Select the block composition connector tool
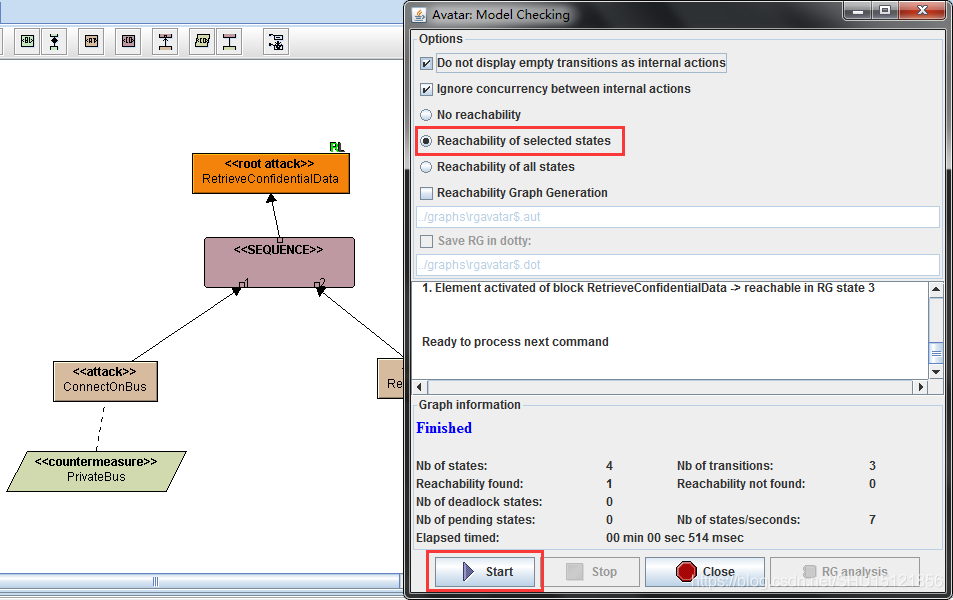This screenshot has height=600, width=953. click(x=55, y=41)
